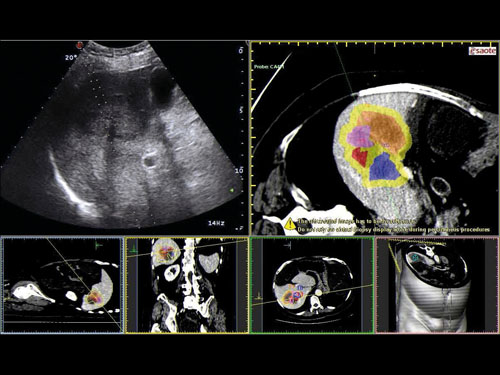The image size is (500, 375).
Task: Click the cyan marker in 3D view
Action: pyautogui.click(x=415, y=256)
